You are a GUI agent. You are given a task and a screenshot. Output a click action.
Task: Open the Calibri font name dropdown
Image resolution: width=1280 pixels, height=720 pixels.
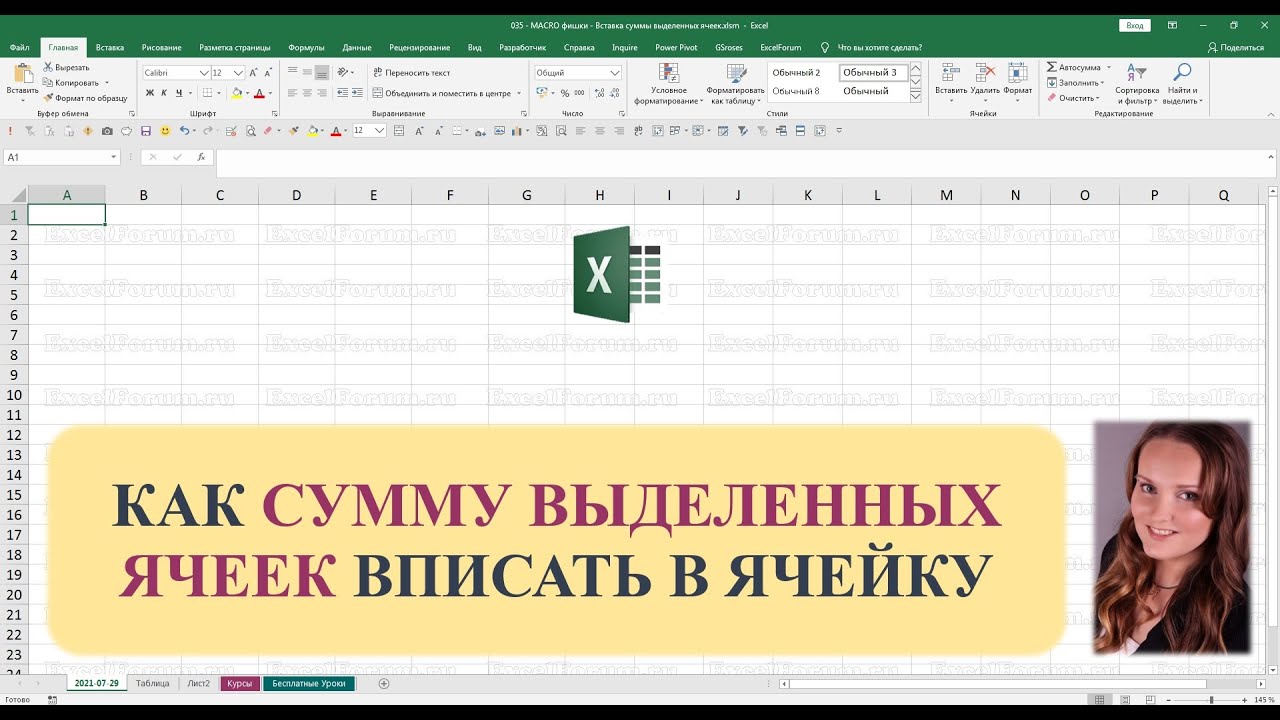[204, 73]
